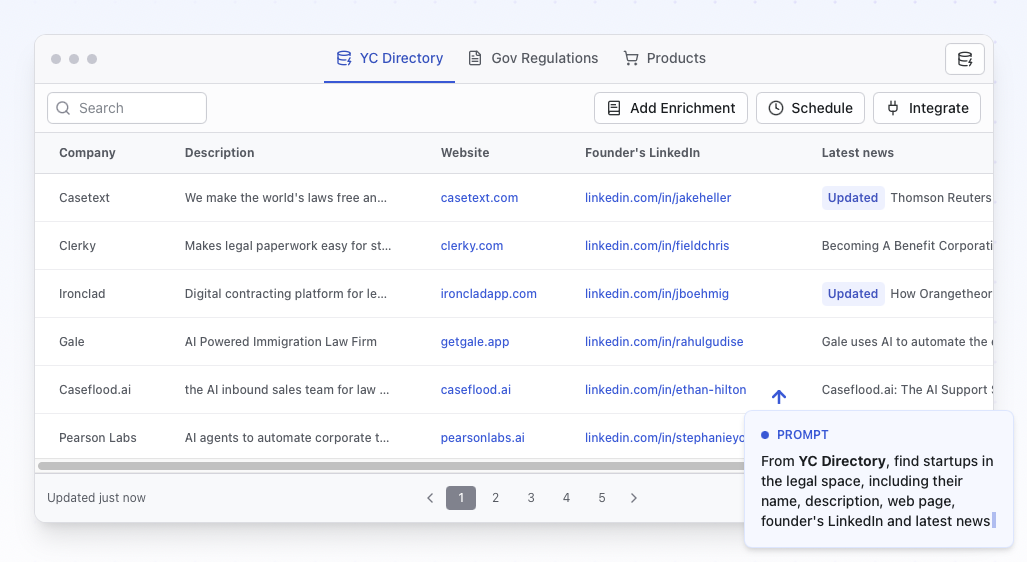Go to page 4
Image resolution: width=1027 pixels, height=562 pixels.
(567, 498)
